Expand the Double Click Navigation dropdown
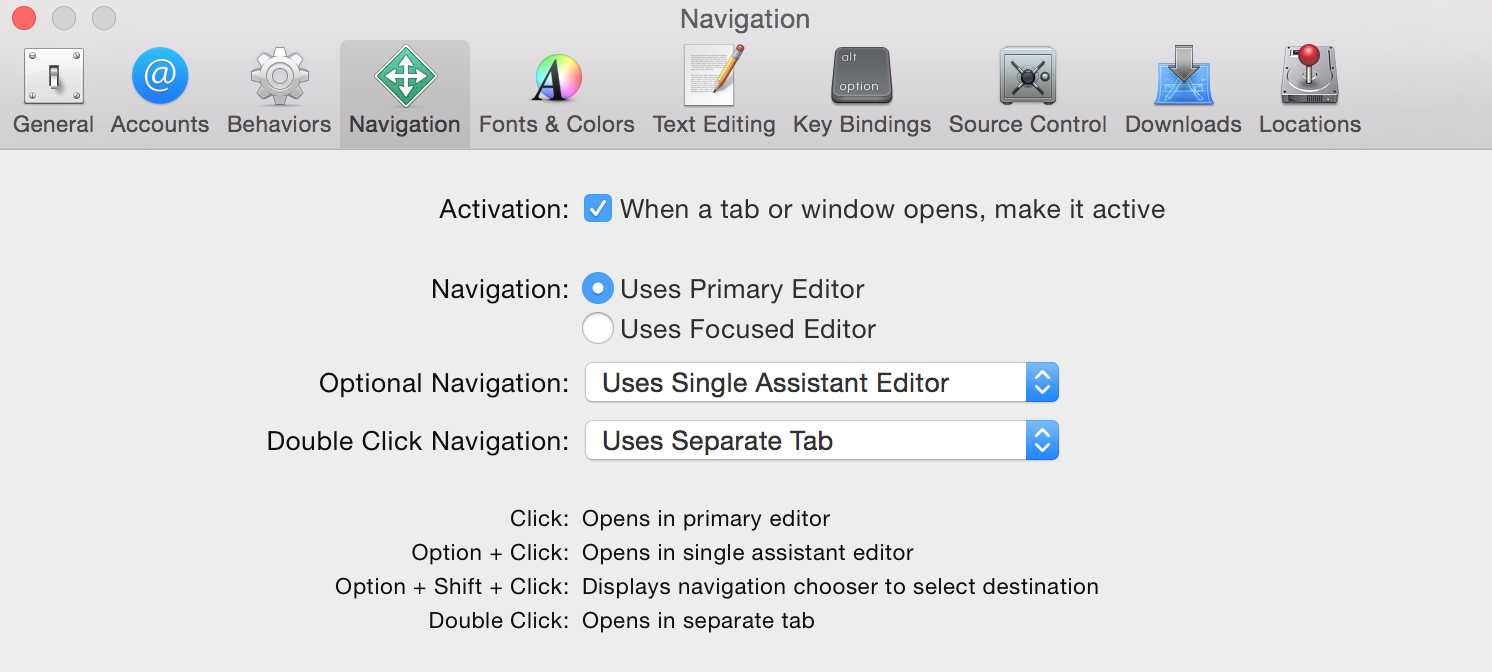The image size is (1492, 672). tap(822, 441)
